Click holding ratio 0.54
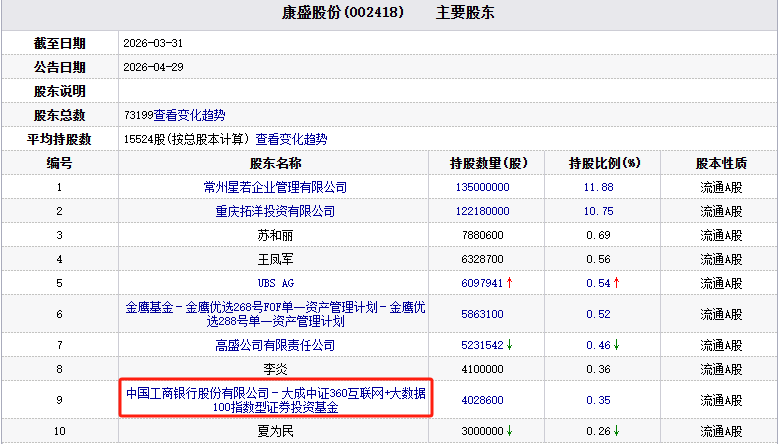The image size is (779, 444). 598,283
